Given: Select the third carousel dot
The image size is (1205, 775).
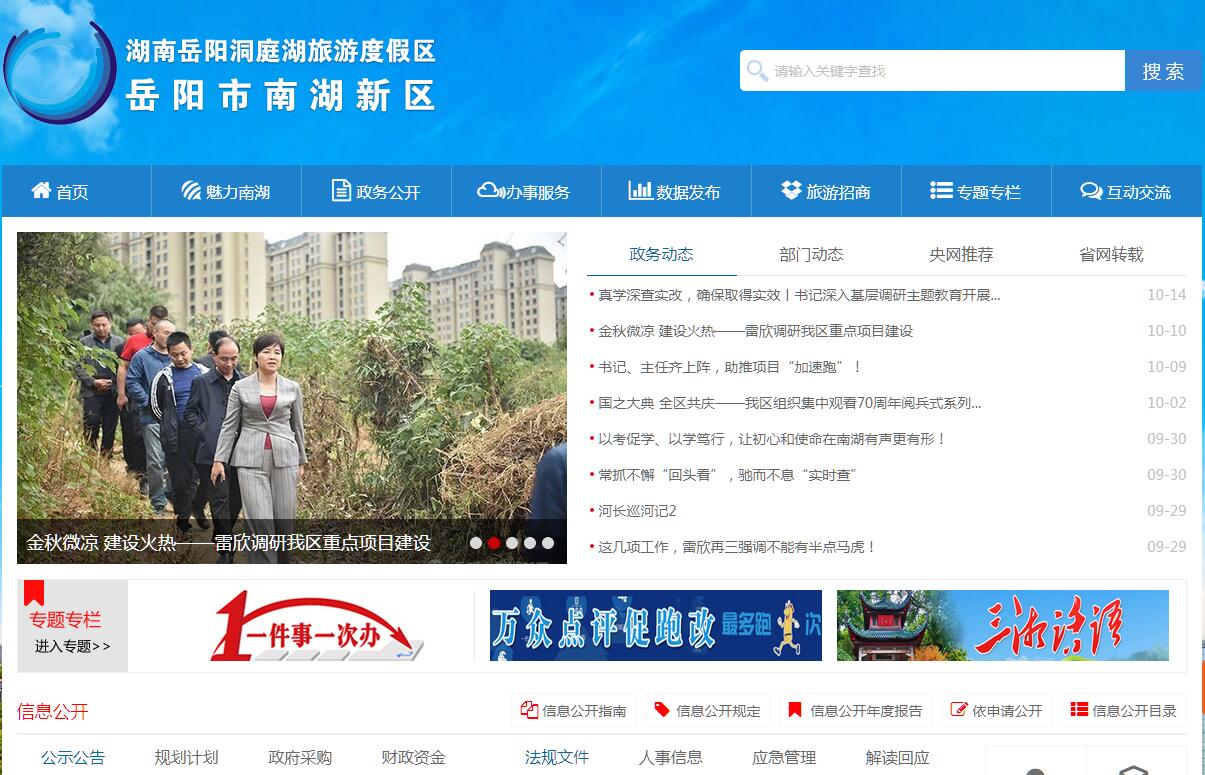Looking at the screenshot, I should coord(512,543).
